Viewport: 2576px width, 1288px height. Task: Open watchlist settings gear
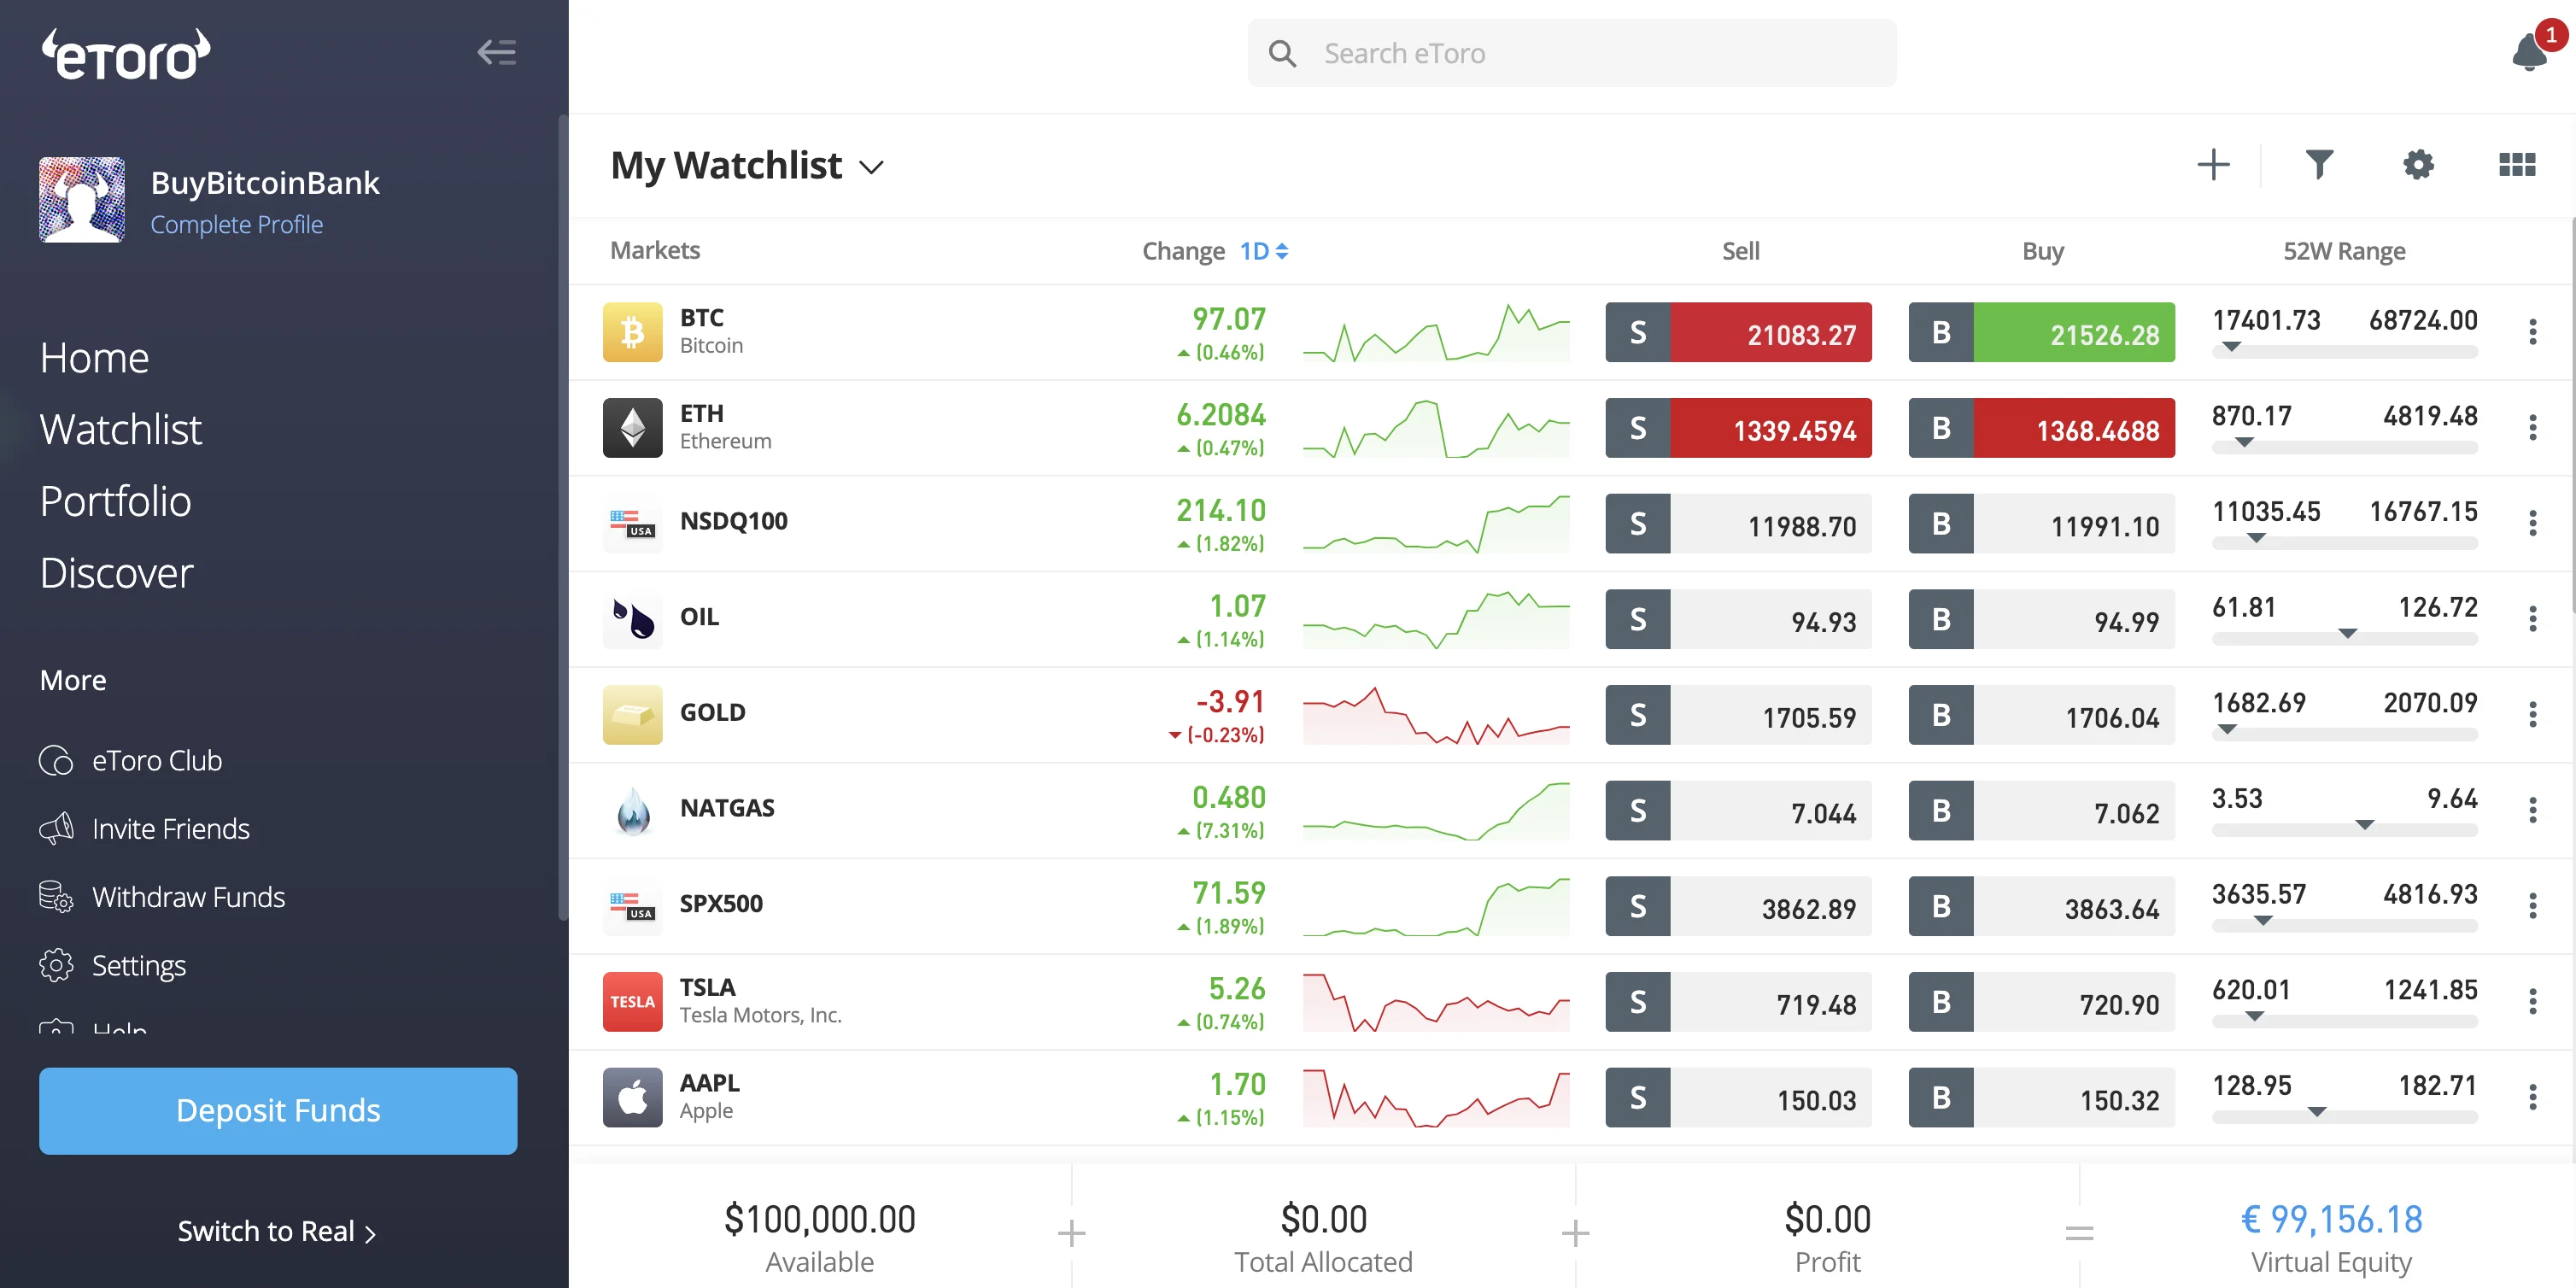click(2418, 165)
